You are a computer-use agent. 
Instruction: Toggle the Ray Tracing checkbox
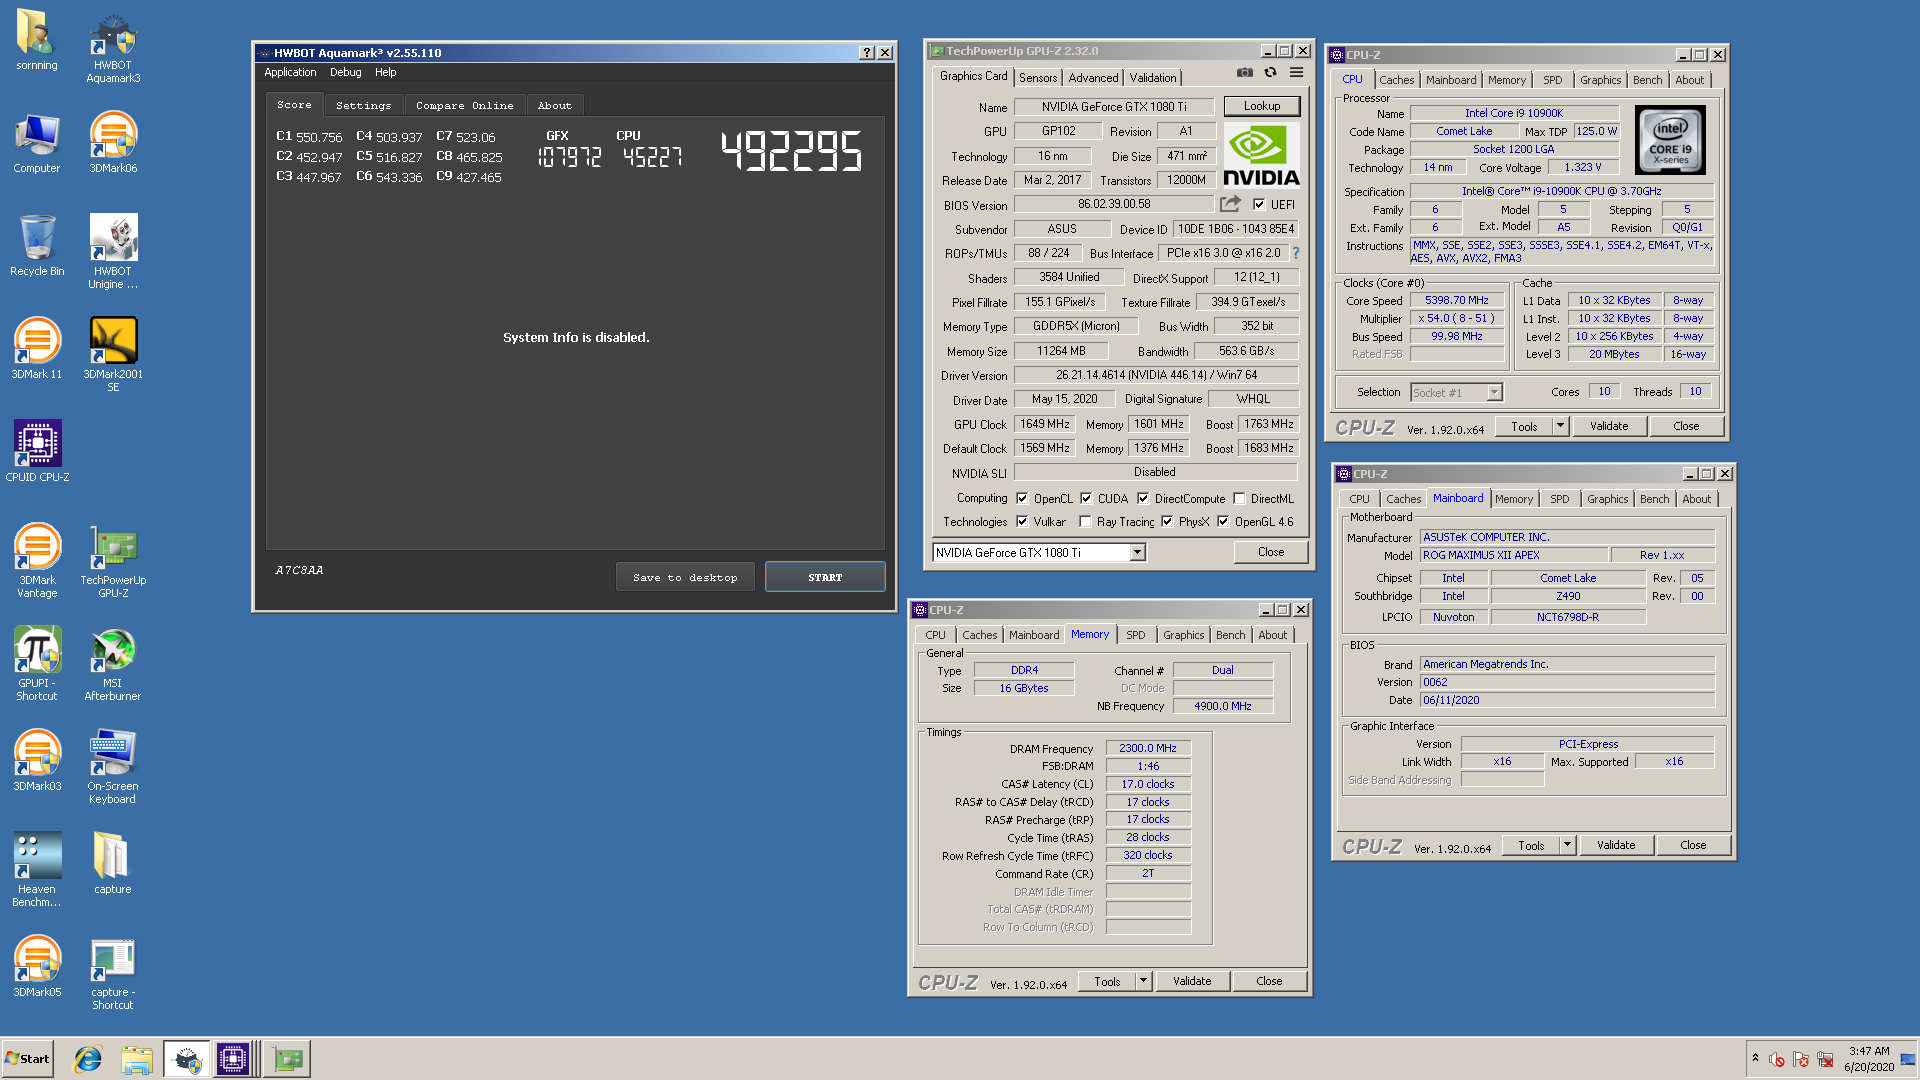click(1085, 521)
